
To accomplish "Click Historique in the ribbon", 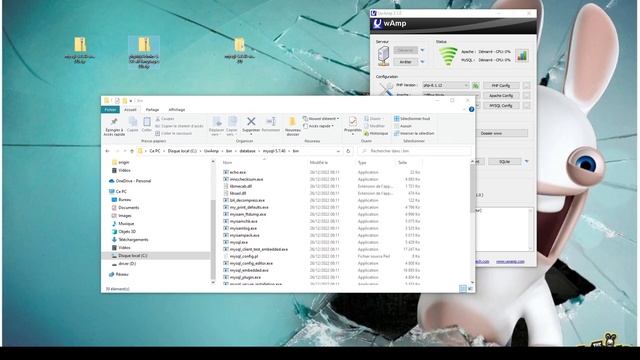I will point(376,133).
